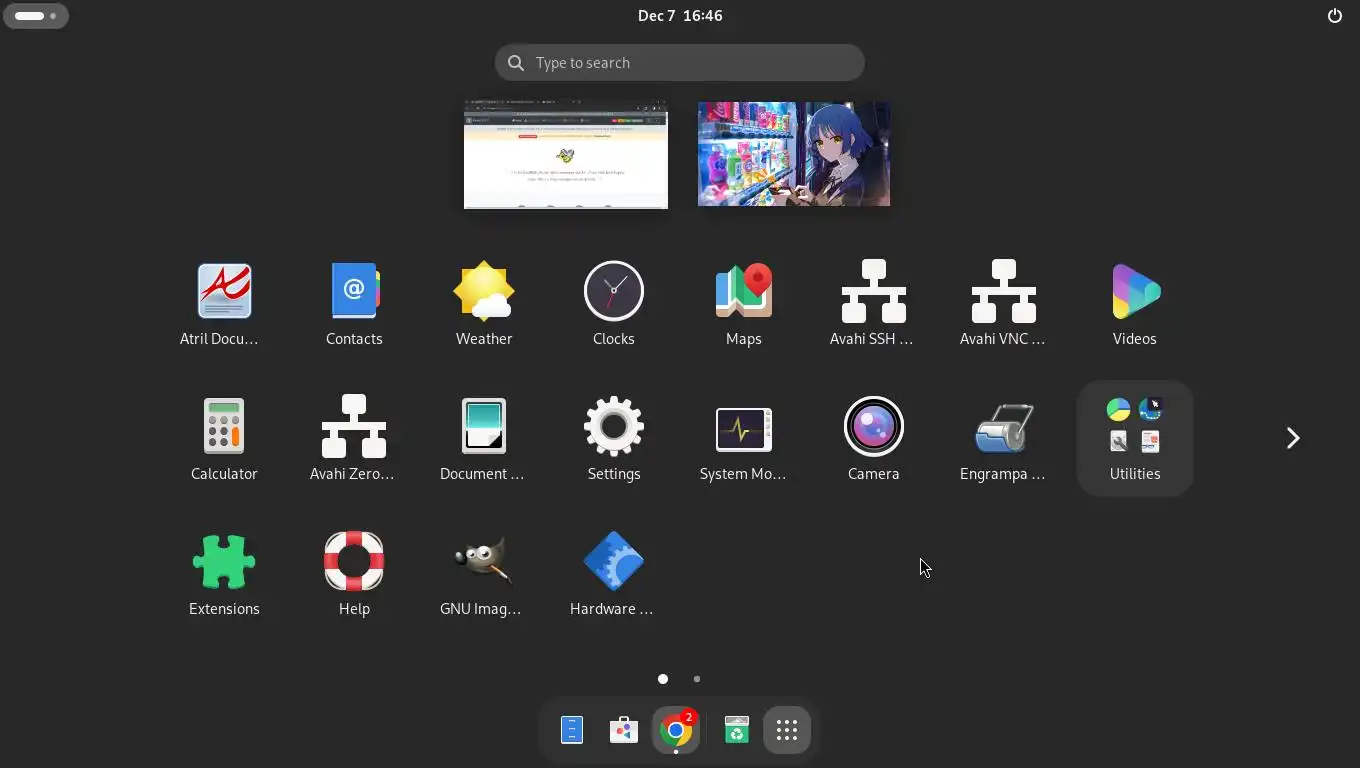Click the Activities workspace indicator
Image resolution: width=1360 pixels, height=768 pixels.
(x=36, y=16)
